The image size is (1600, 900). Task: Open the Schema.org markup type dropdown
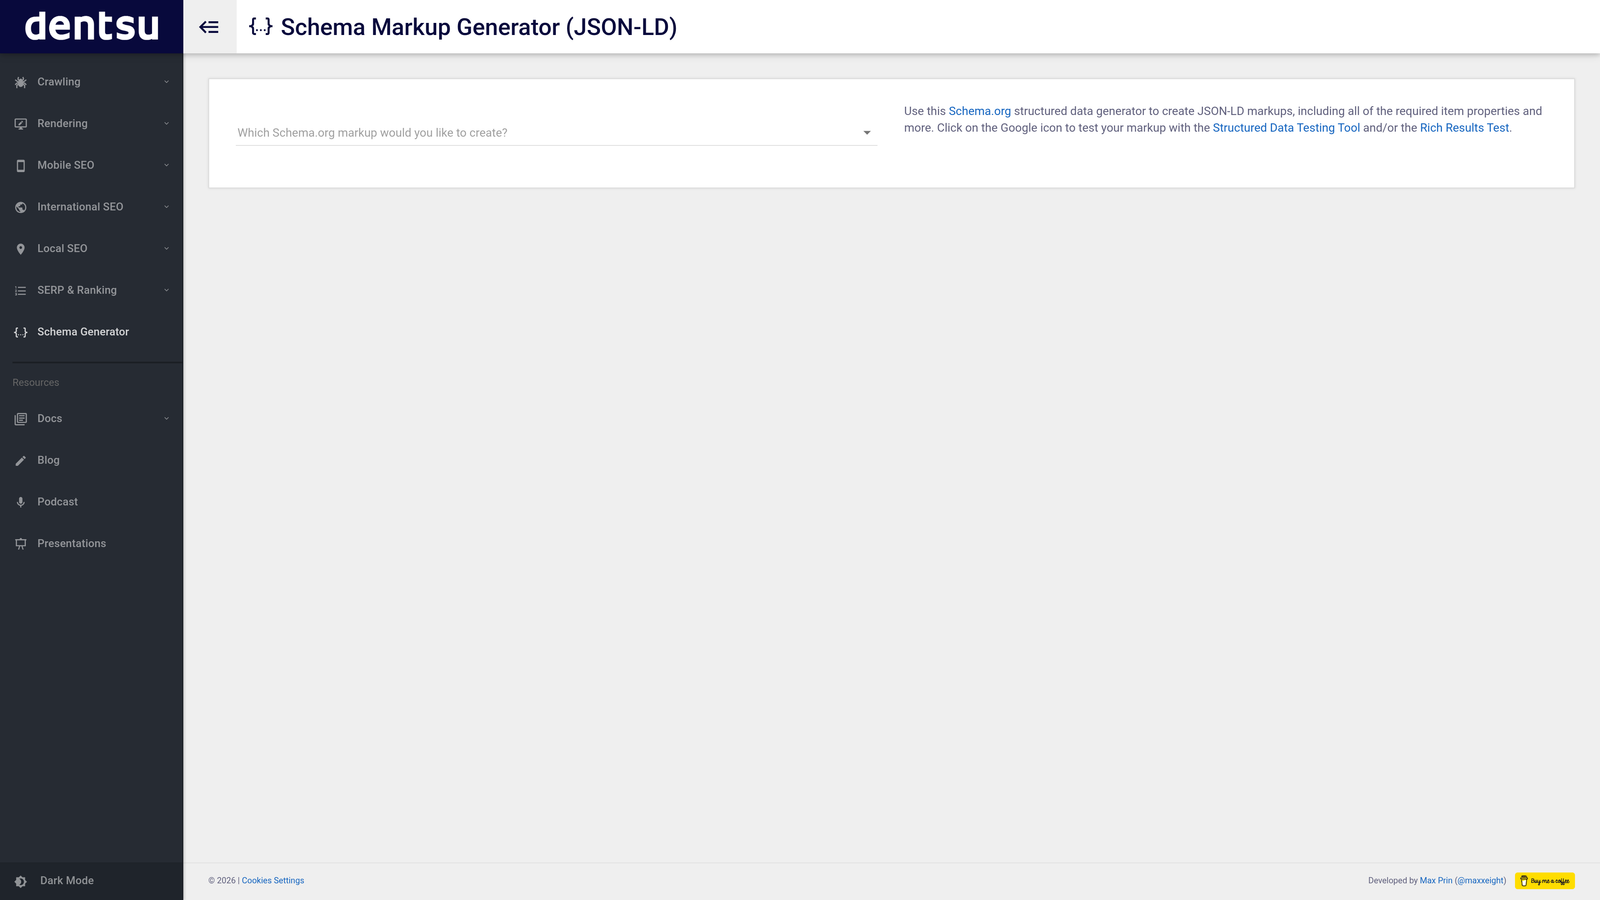pyautogui.click(x=556, y=132)
